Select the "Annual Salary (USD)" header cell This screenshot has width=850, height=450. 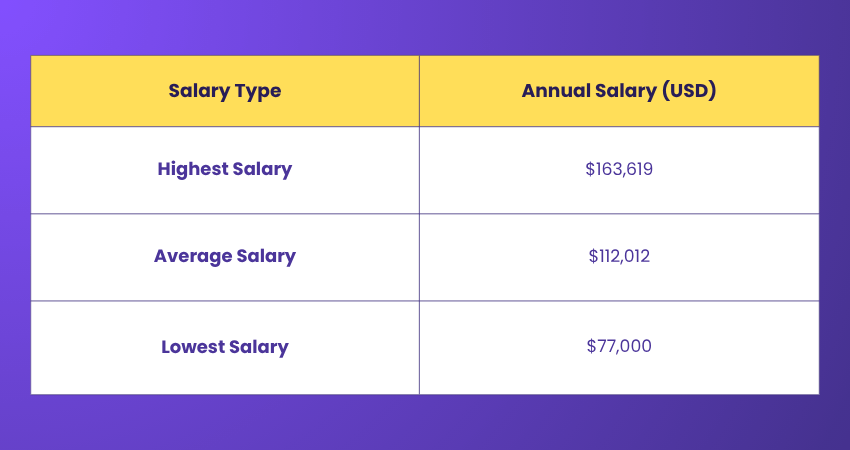click(618, 91)
